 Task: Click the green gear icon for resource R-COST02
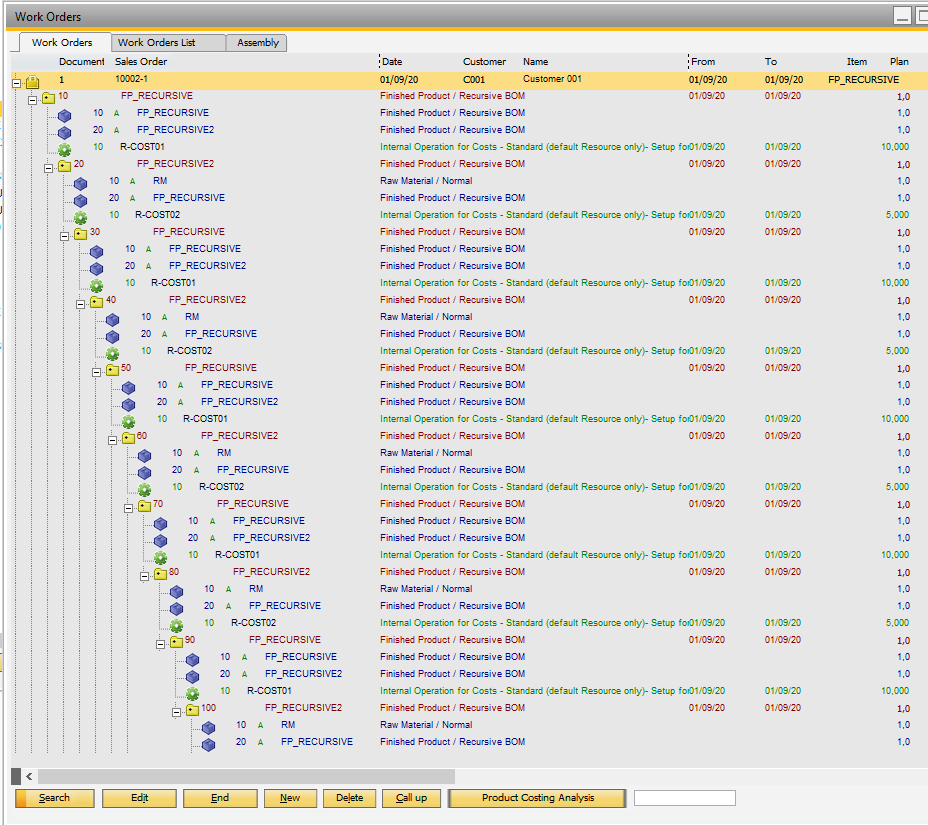click(x=79, y=214)
